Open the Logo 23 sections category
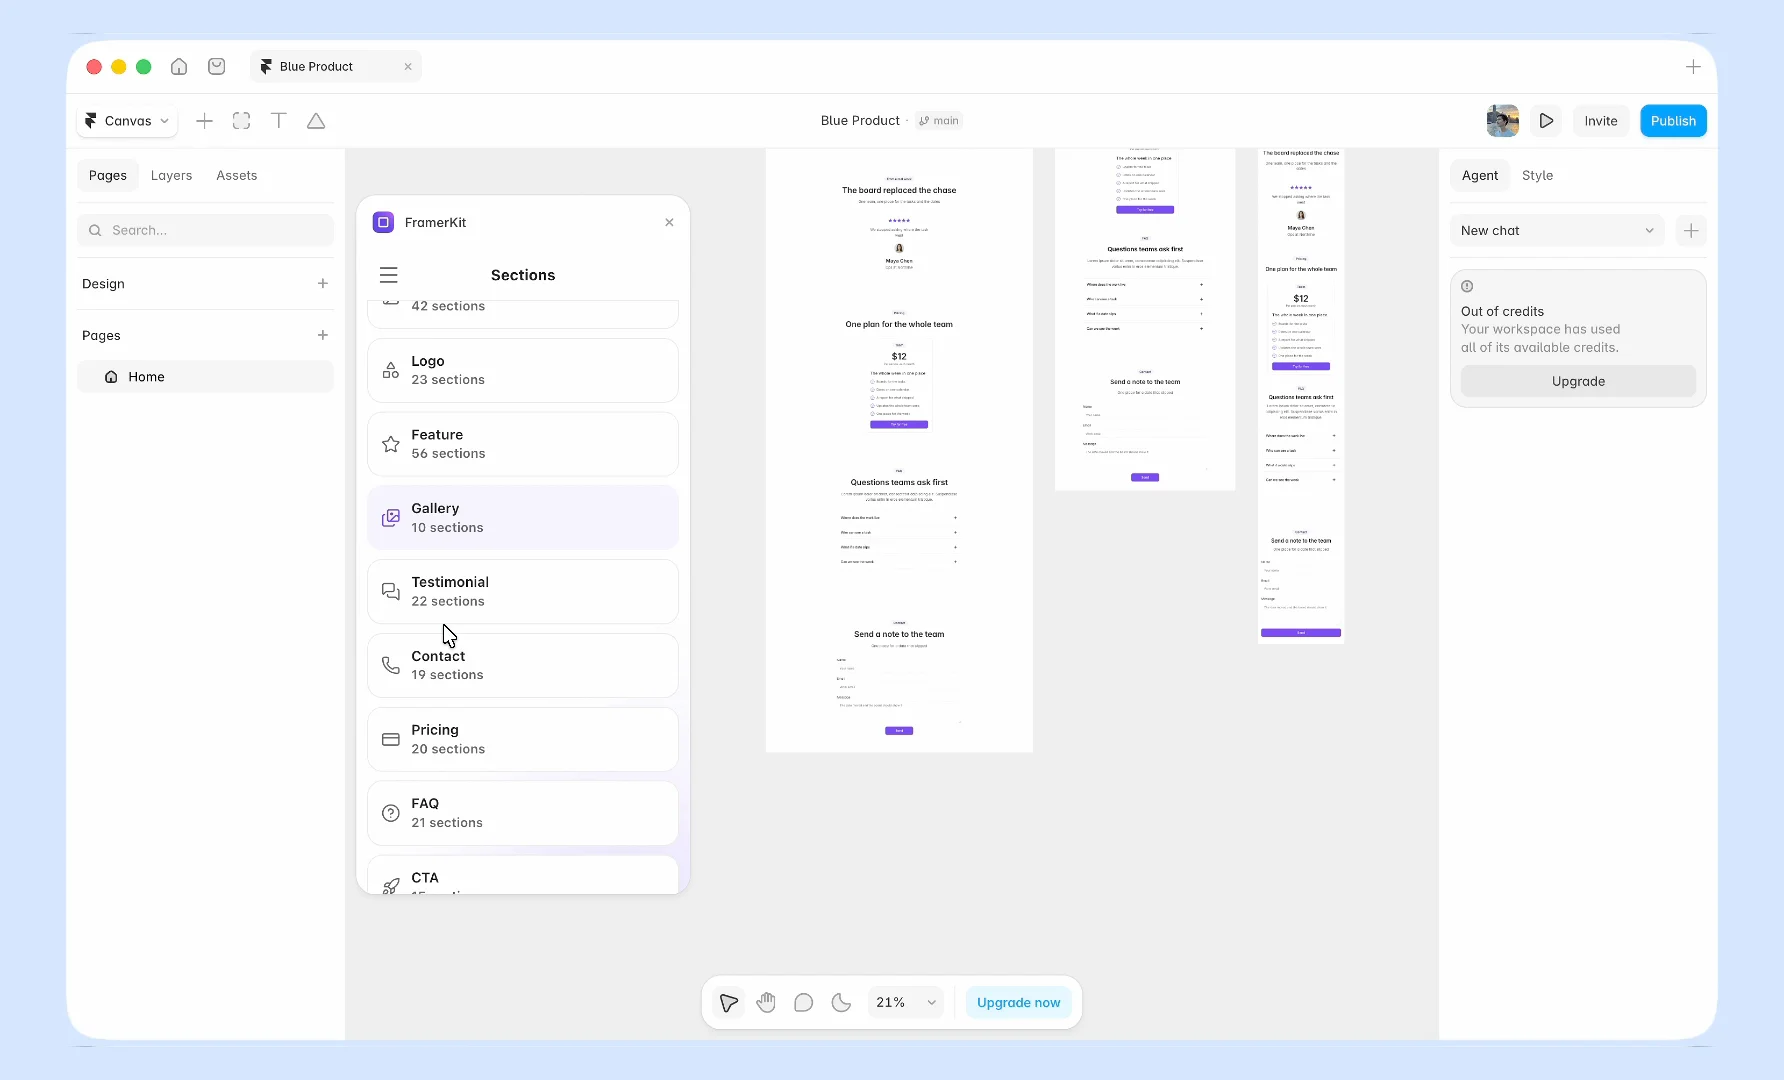 coord(523,370)
